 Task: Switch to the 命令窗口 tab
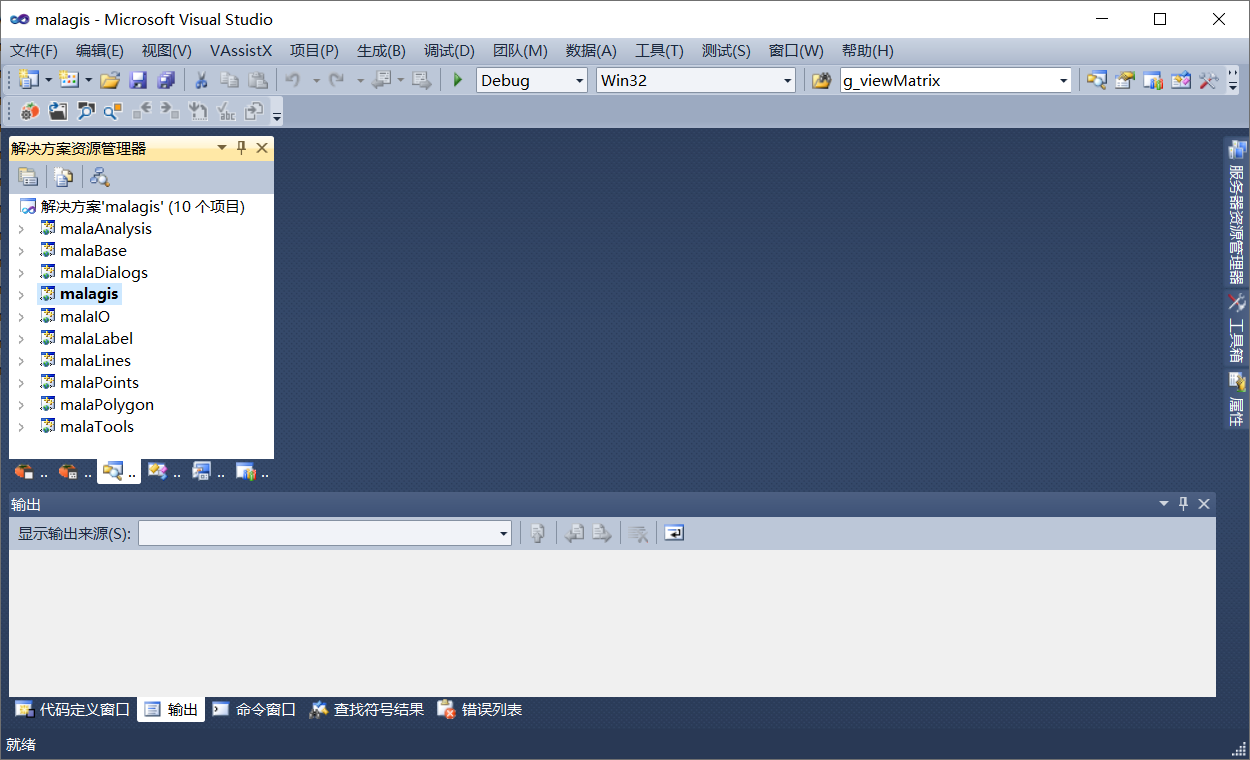coord(254,709)
